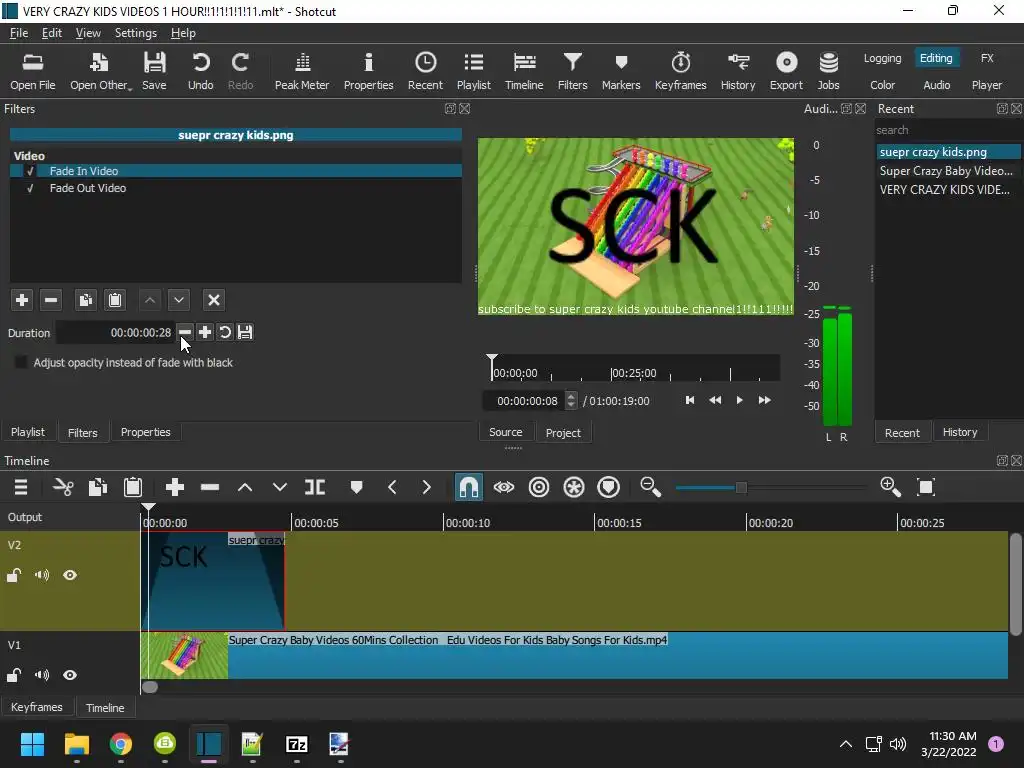This screenshot has width=1024, height=768.
Task: Remove the selected filter with minus button
Action: (50, 300)
